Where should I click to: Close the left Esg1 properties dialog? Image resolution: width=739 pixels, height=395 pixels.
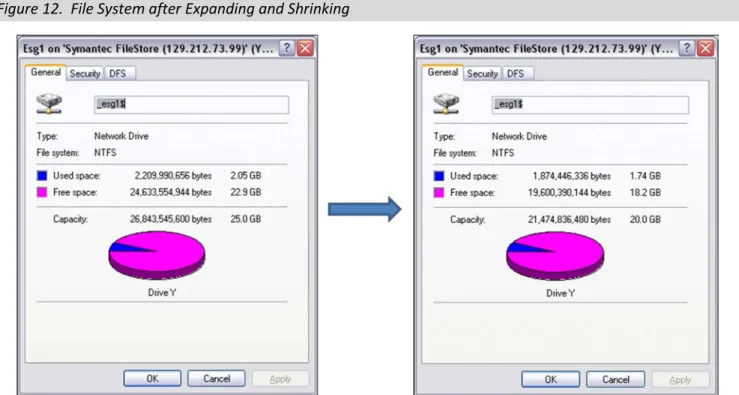coord(305,48)
